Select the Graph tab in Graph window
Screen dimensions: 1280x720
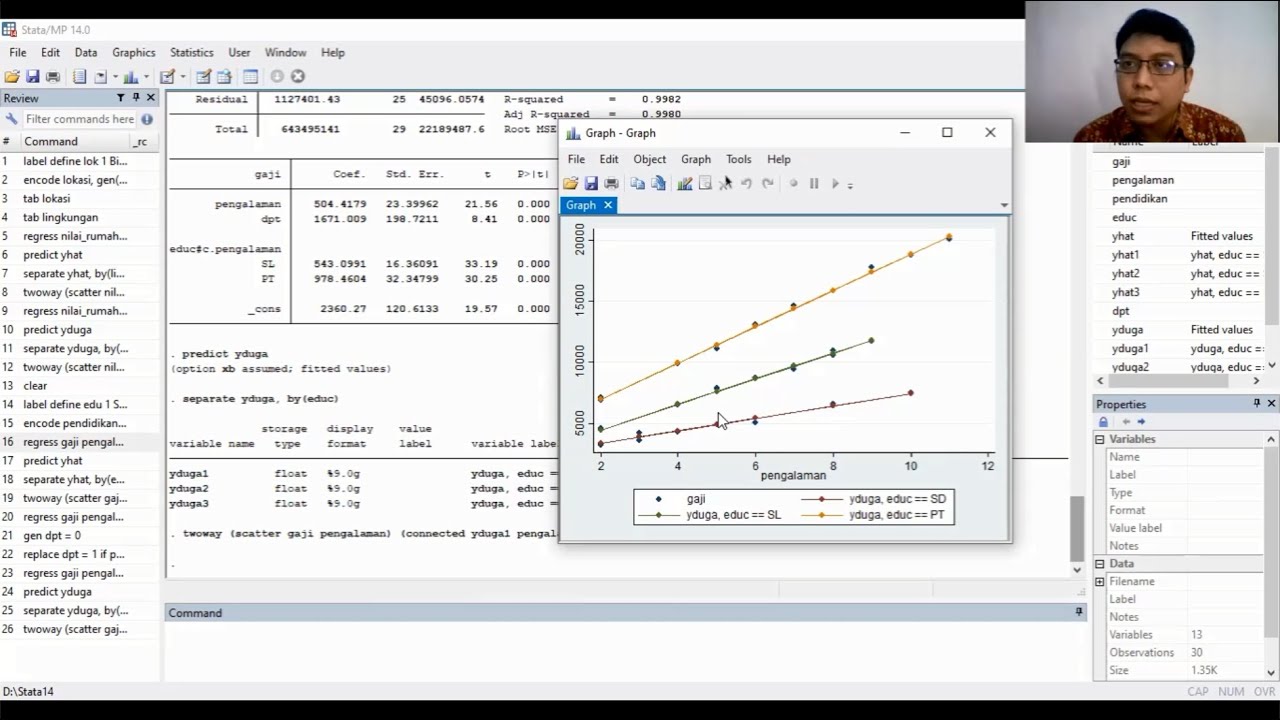pos(581,205)
